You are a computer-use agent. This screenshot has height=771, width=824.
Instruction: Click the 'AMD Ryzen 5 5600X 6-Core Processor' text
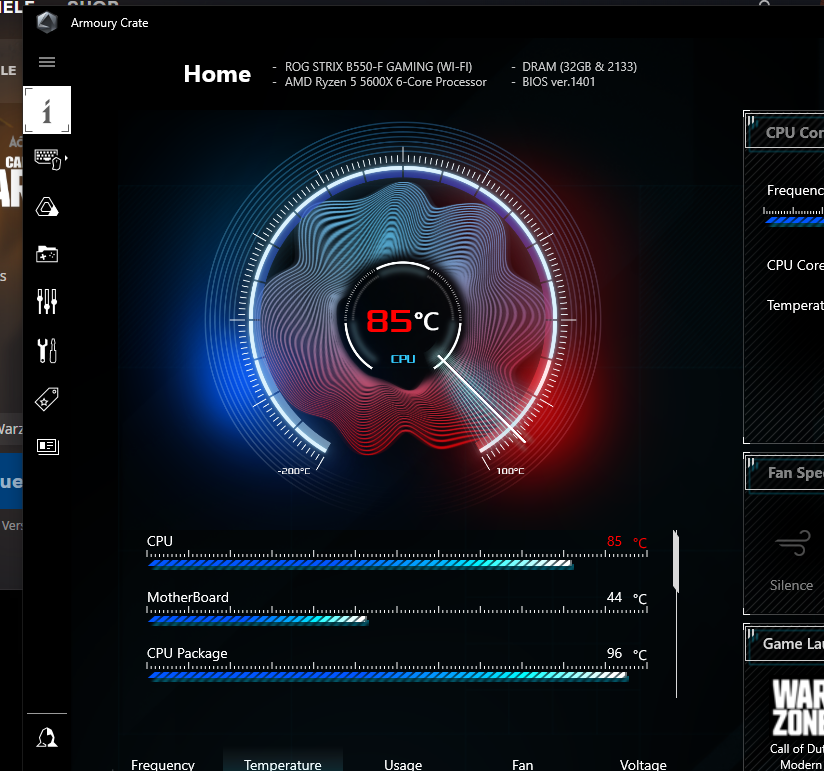386,82
